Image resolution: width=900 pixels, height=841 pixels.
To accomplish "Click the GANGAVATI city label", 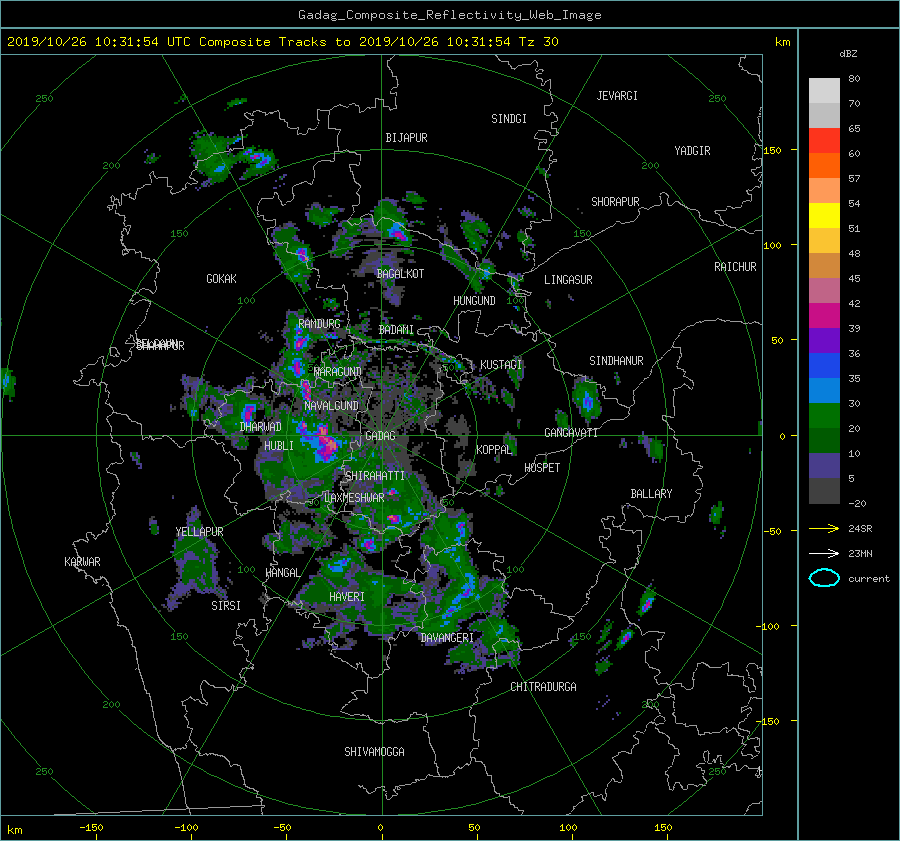I will click(571, 433).
